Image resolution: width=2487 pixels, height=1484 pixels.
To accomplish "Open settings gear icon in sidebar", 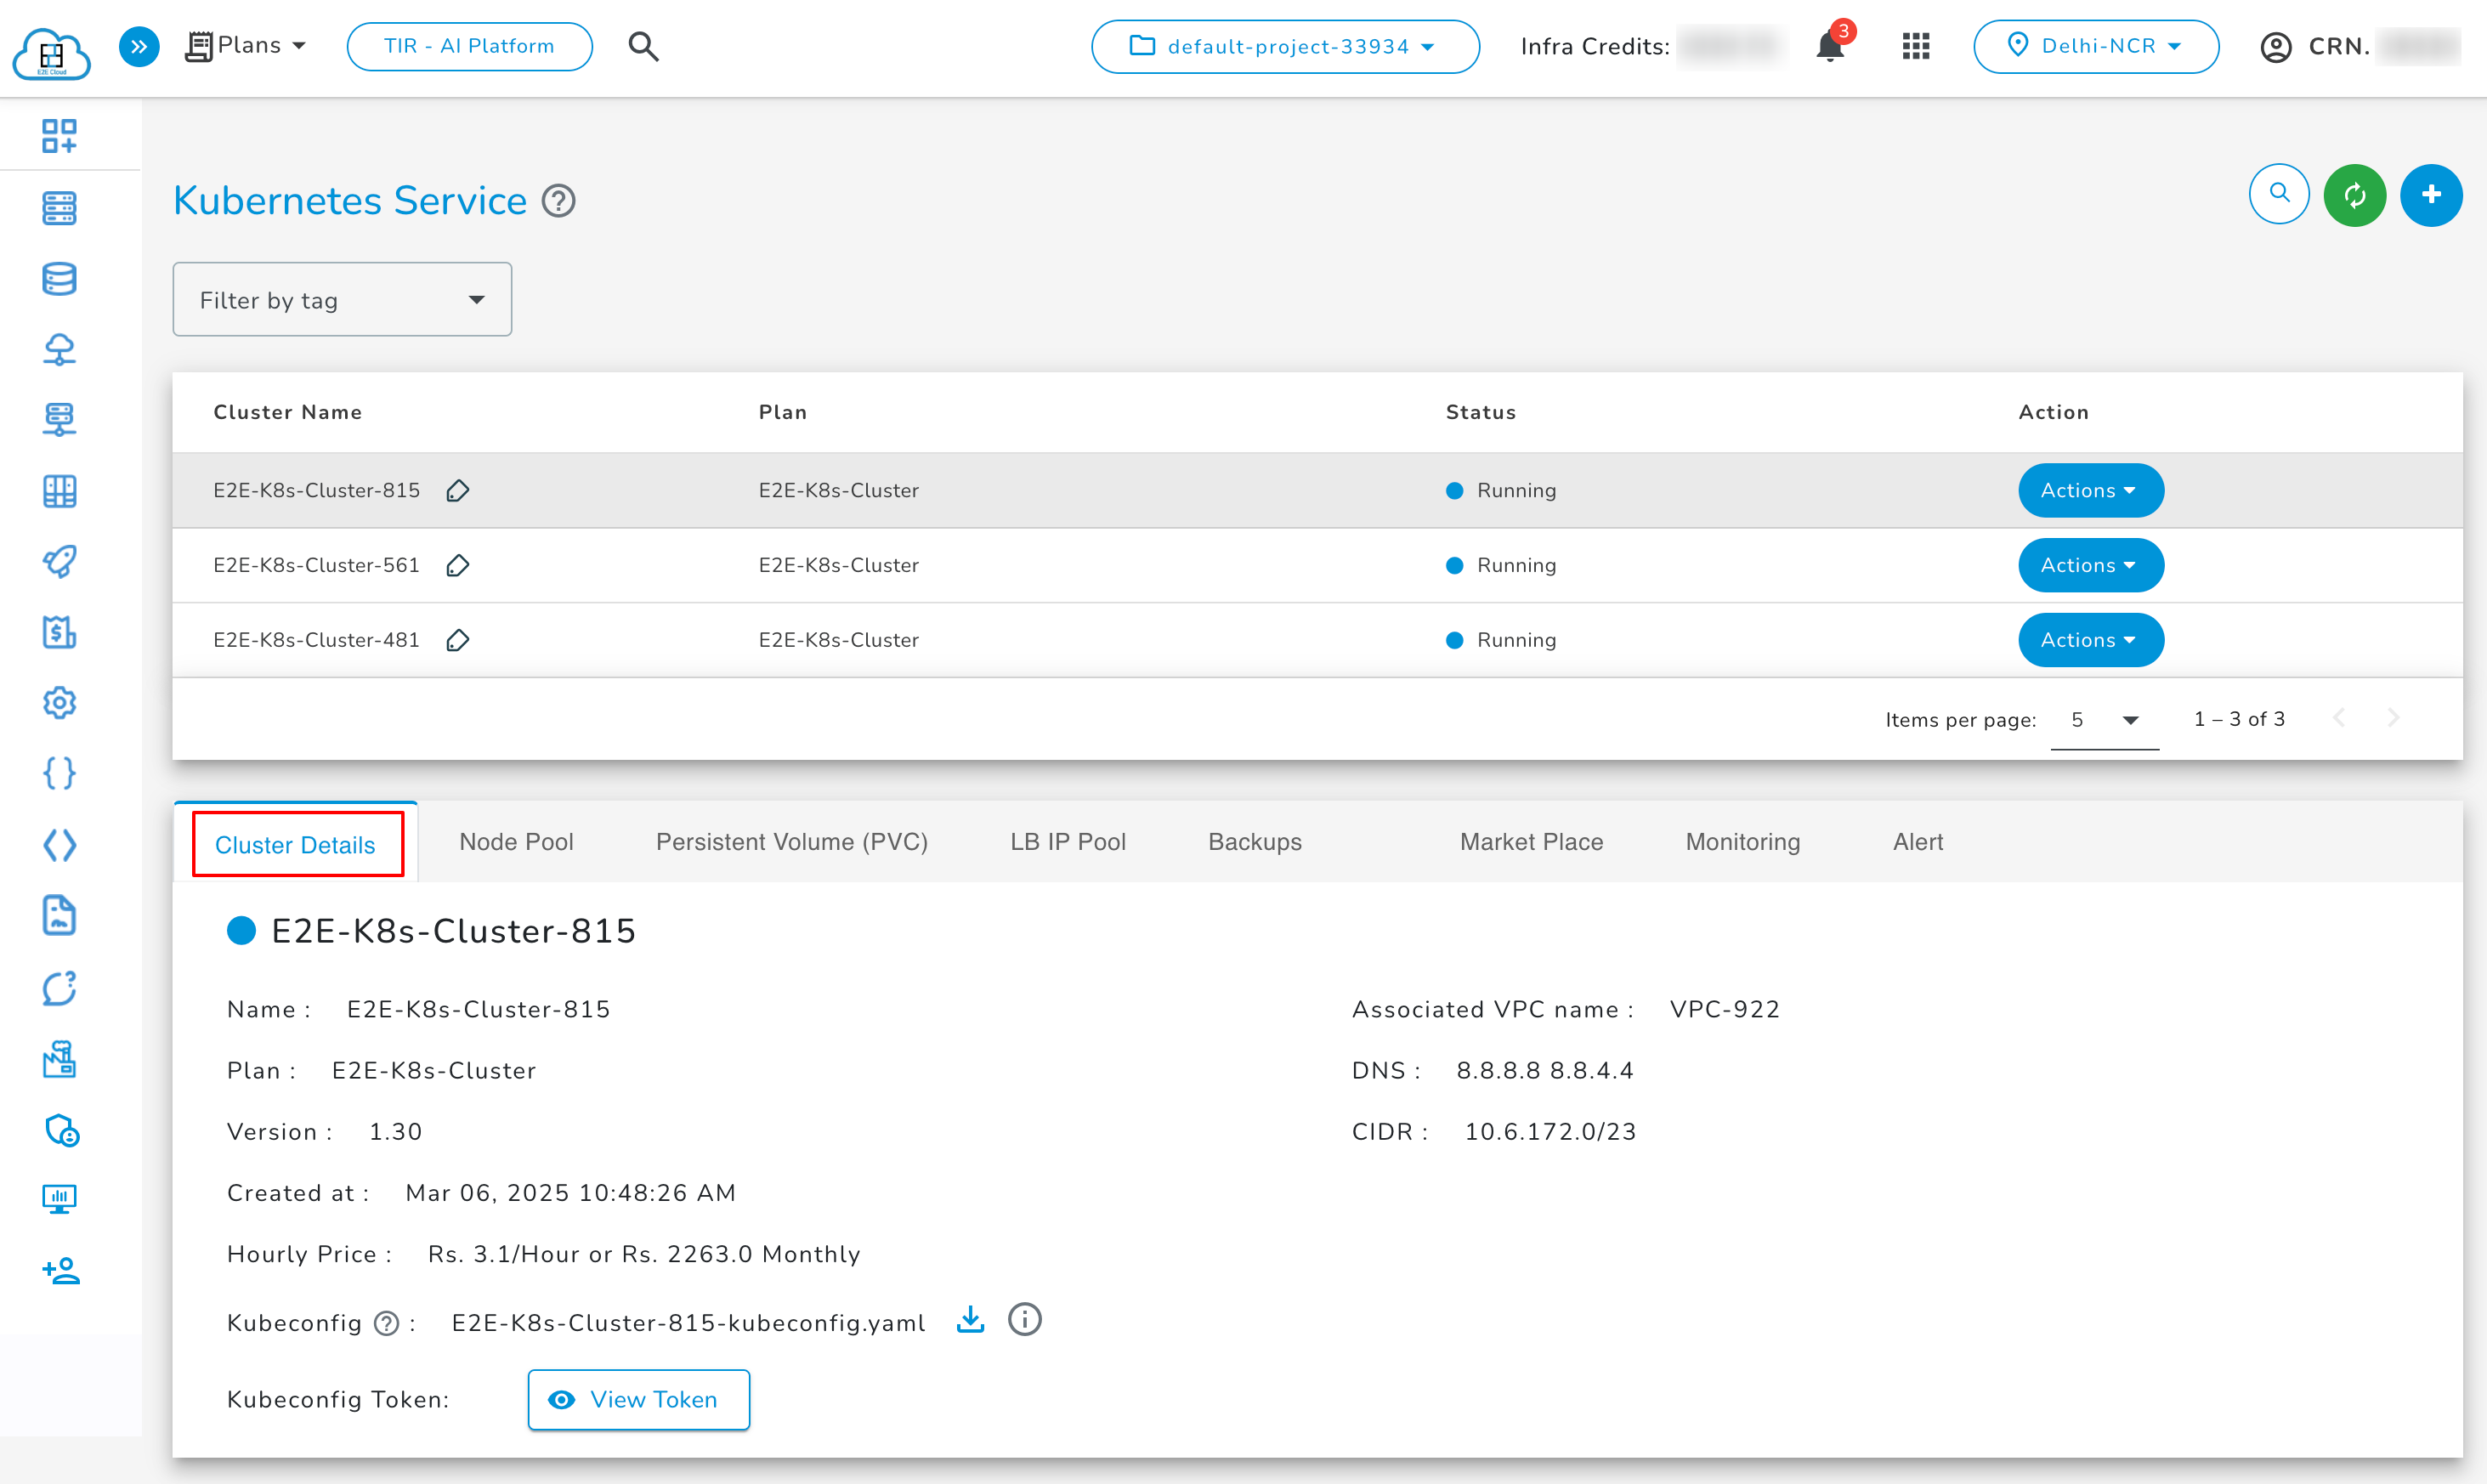I will (59, 703).
